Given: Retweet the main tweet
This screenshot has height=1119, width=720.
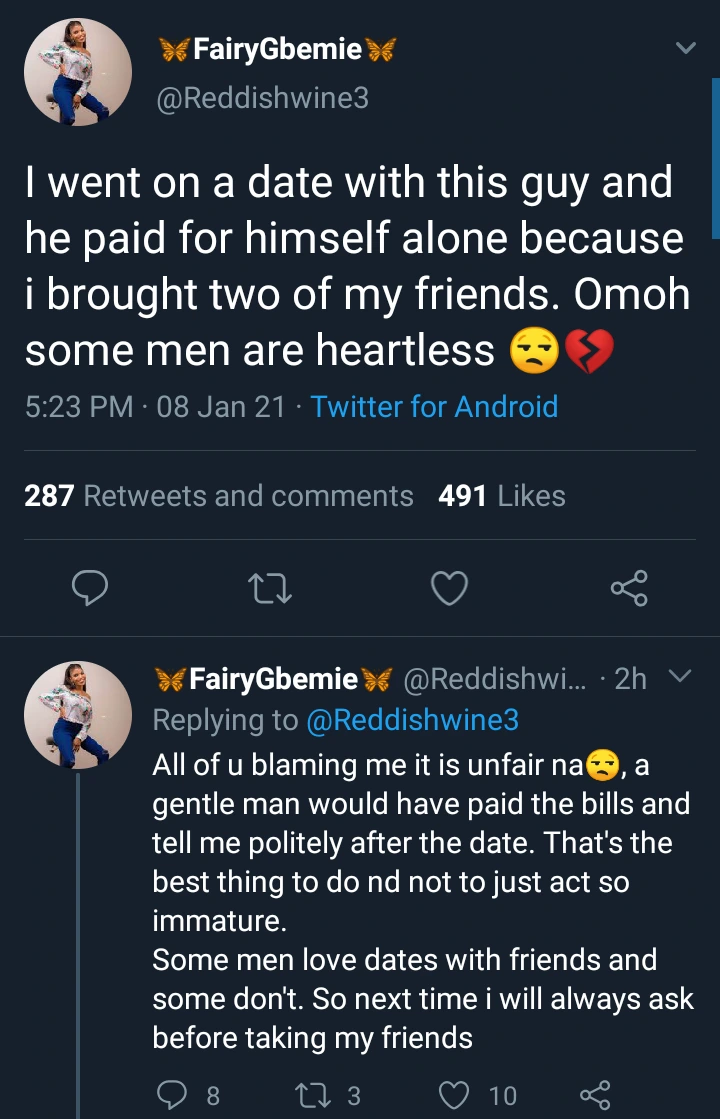Looking at the screenshot, I should (x=270, y=589).
